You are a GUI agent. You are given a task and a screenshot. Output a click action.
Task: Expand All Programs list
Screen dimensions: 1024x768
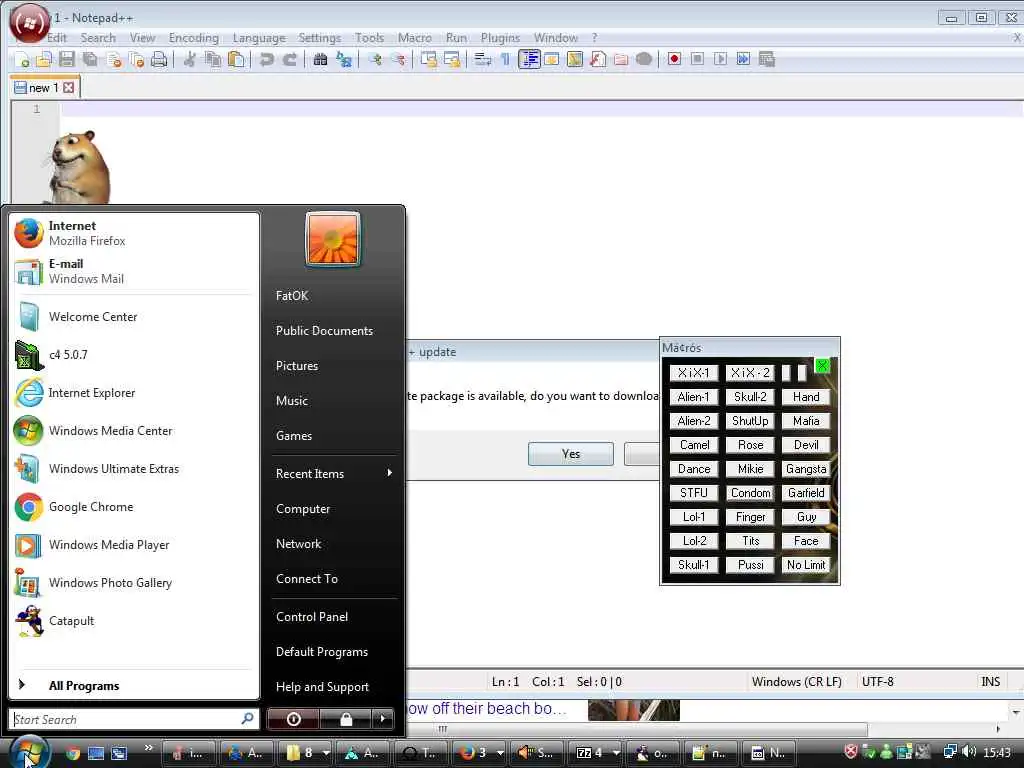[134, 686]
